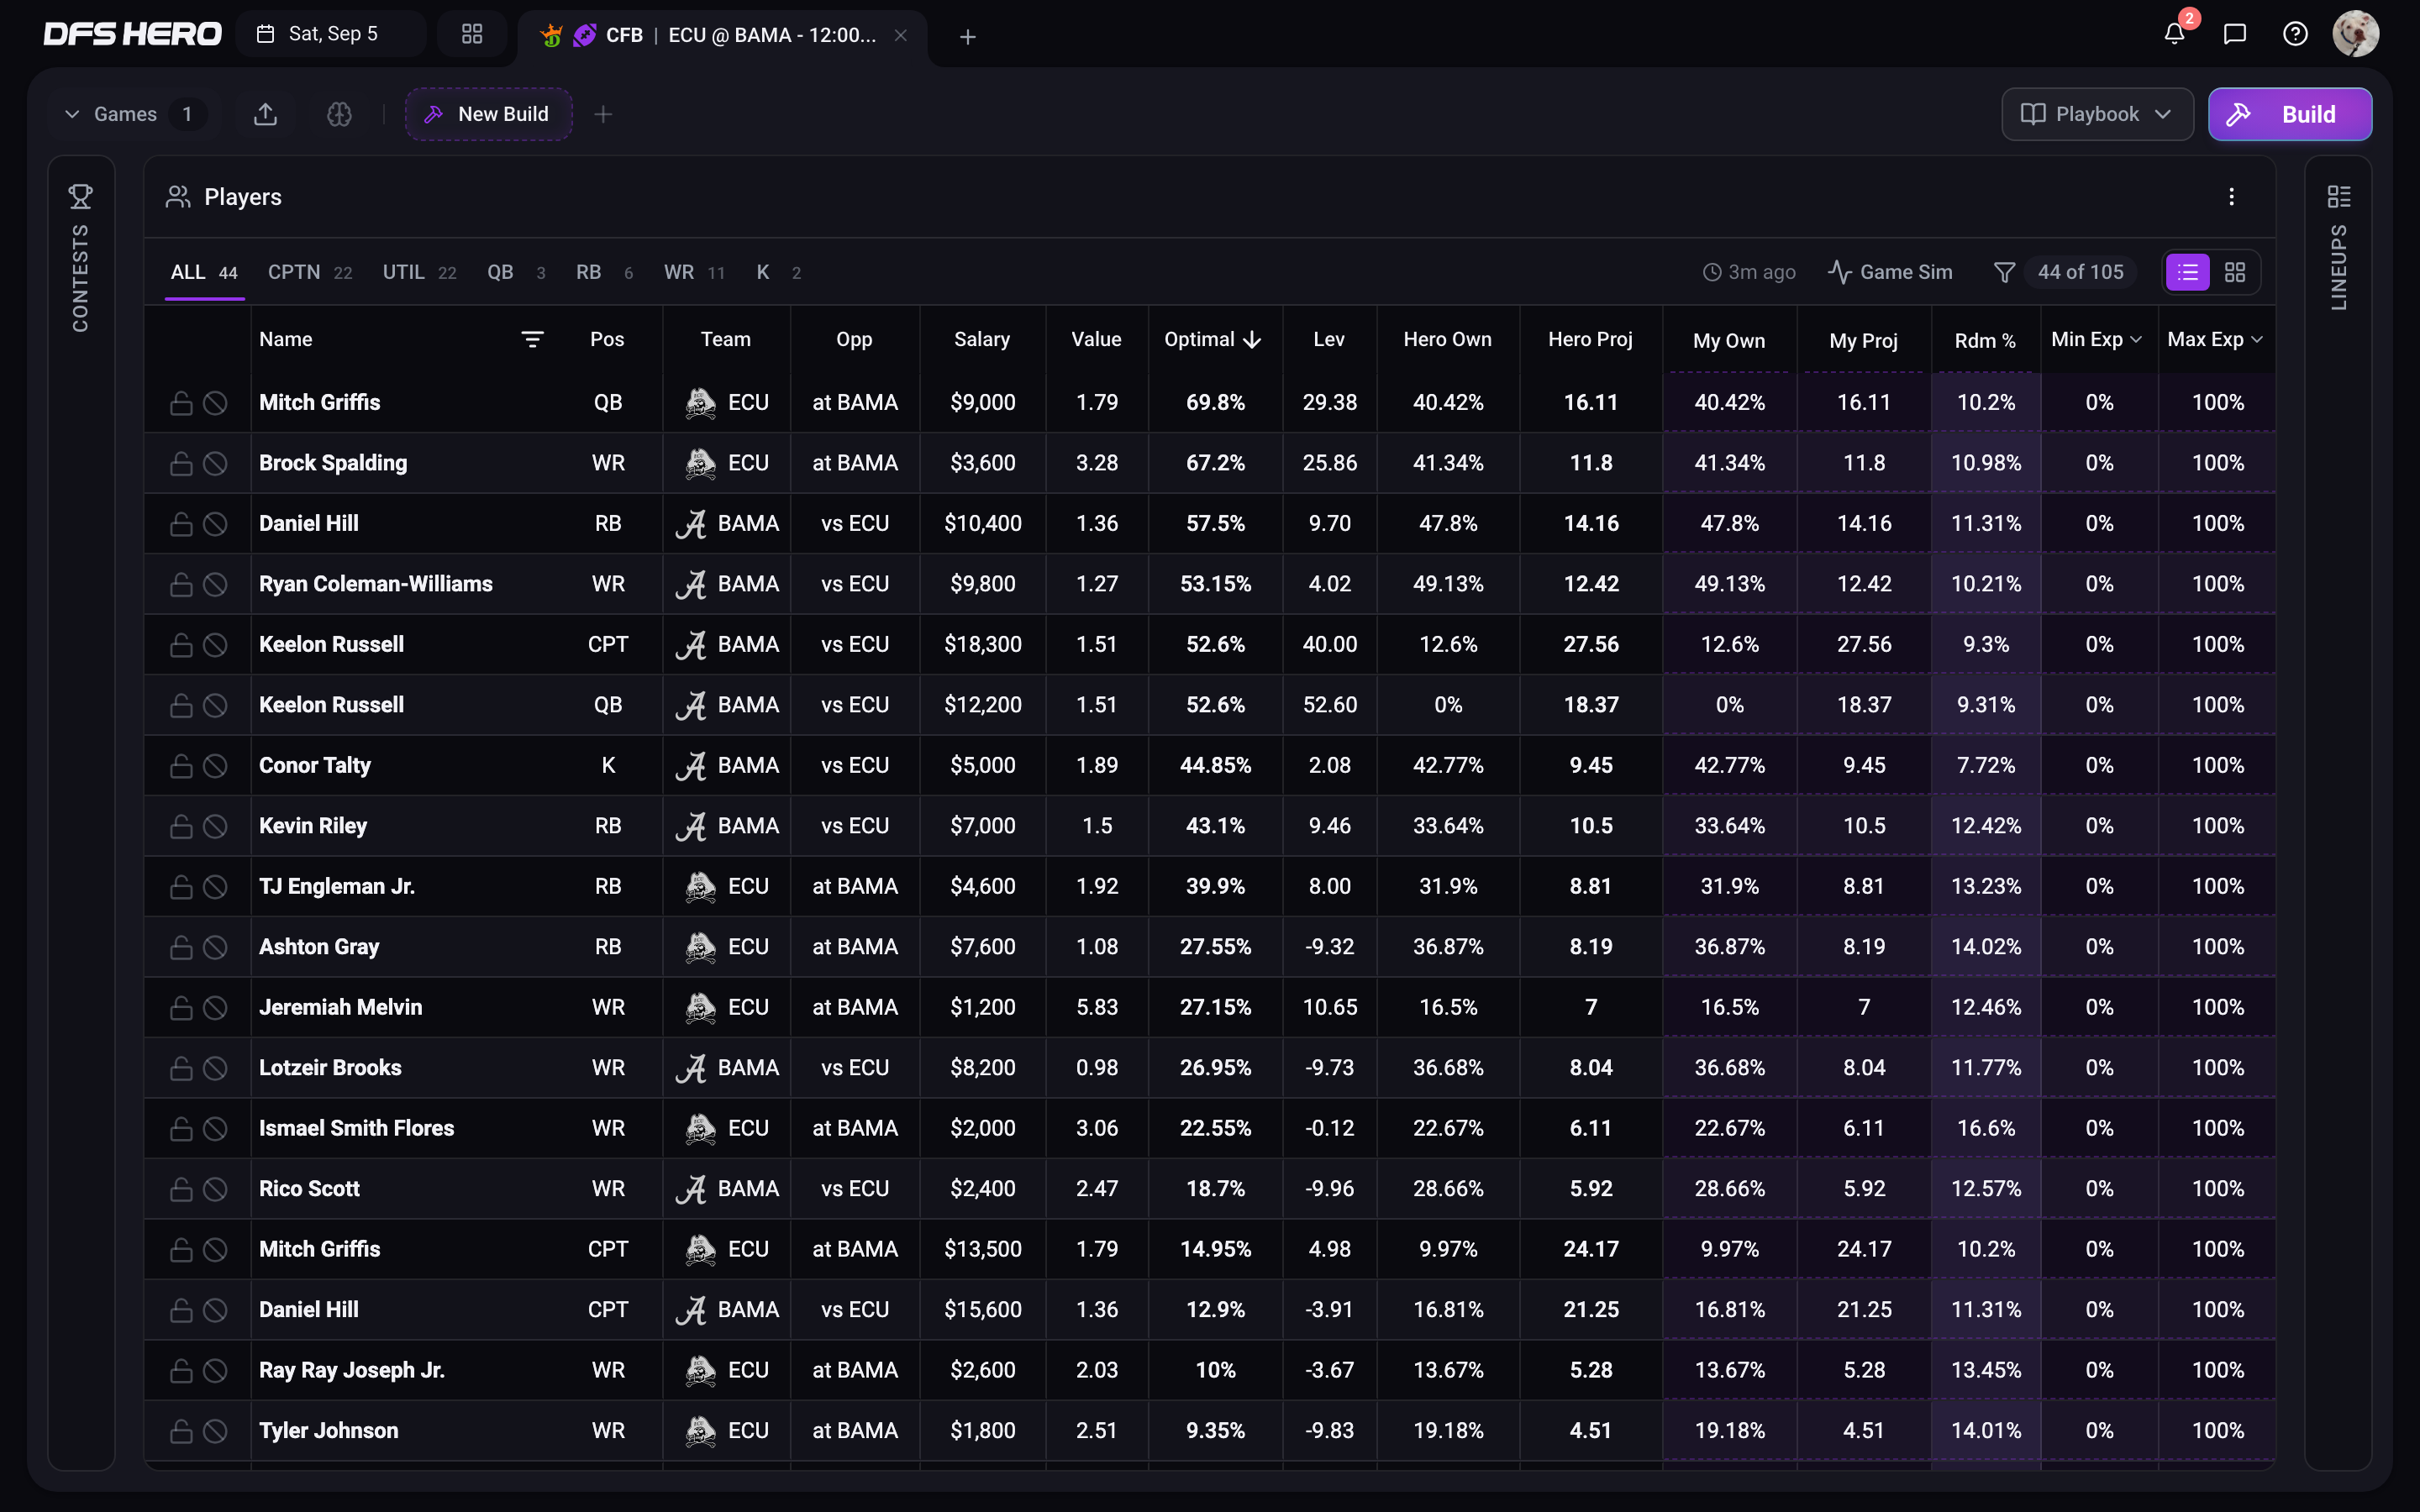Image resolution: width=2420 pixels, height=1512 pixels.
Task: Open the chat messages icon
Action: tap(2235, 34)
